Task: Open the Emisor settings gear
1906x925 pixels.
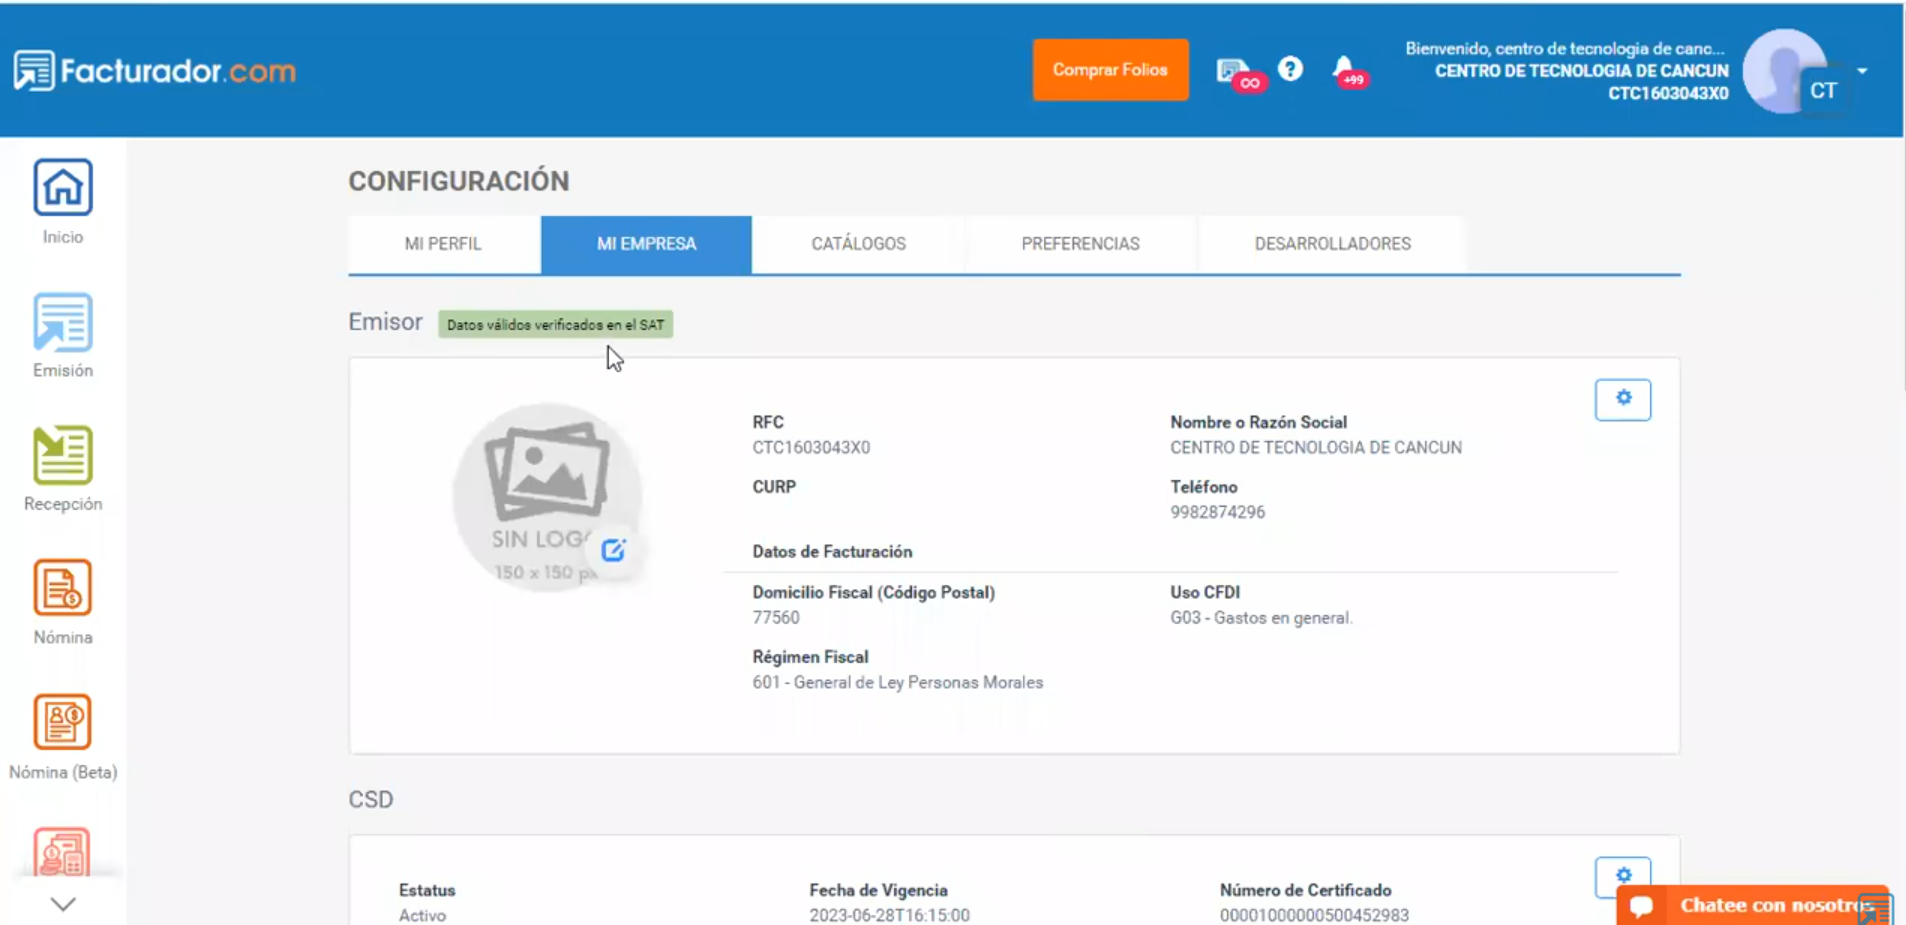Action: click(1623, 398)
